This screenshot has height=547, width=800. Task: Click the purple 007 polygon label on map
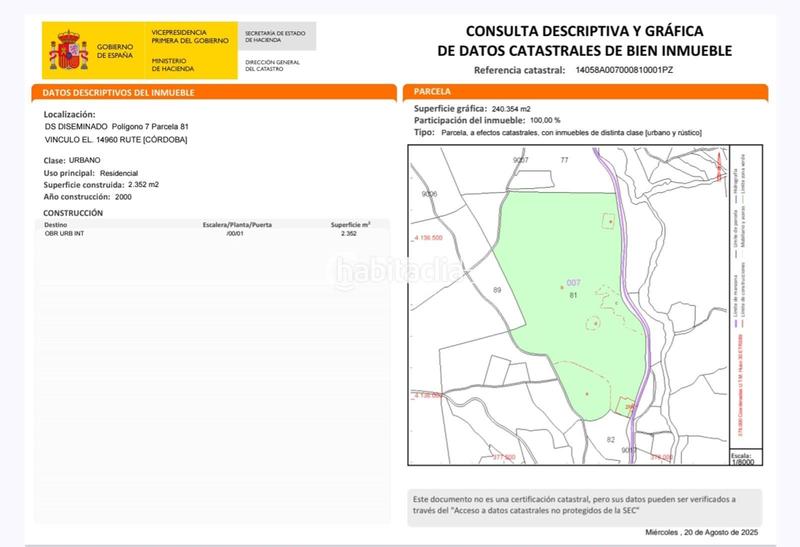pos(573,283)
